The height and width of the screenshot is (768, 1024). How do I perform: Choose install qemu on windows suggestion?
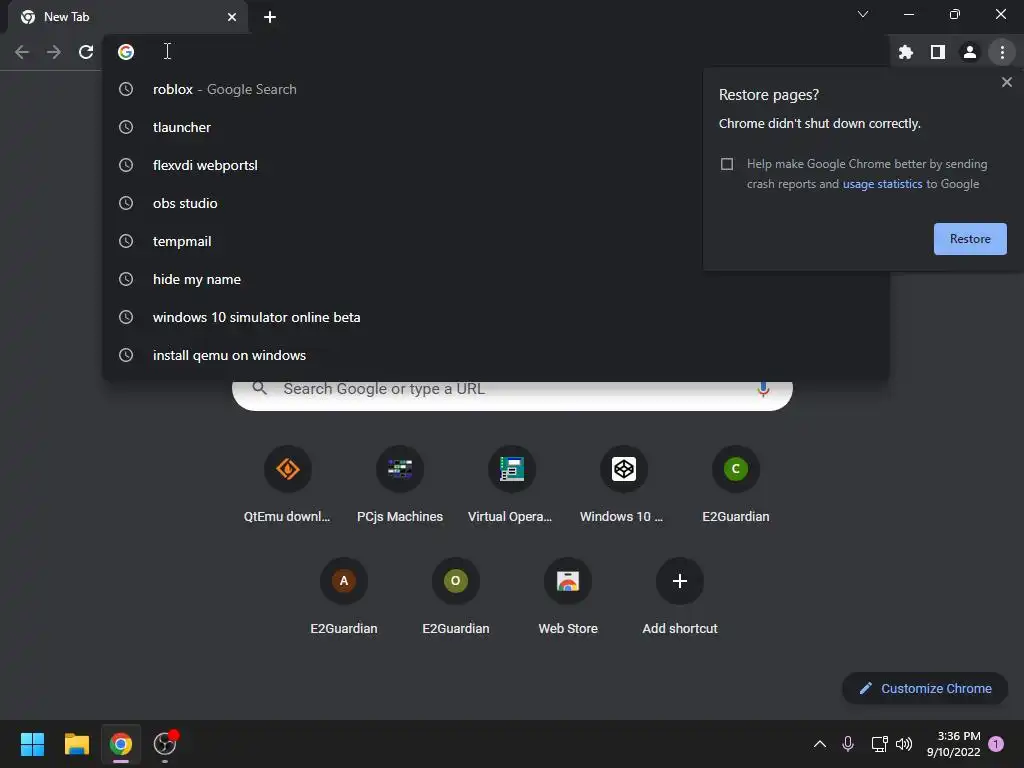tap(496, 355)
